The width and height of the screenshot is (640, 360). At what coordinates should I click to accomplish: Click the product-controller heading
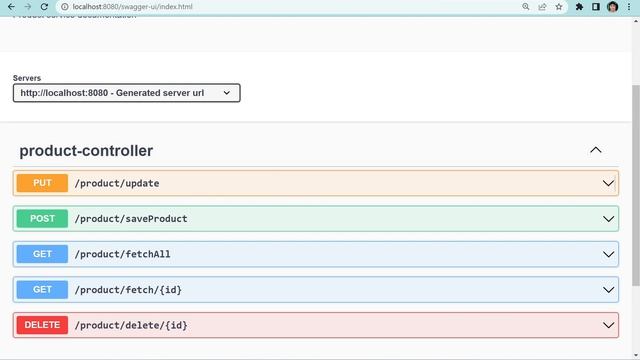[x=86, y=151]
